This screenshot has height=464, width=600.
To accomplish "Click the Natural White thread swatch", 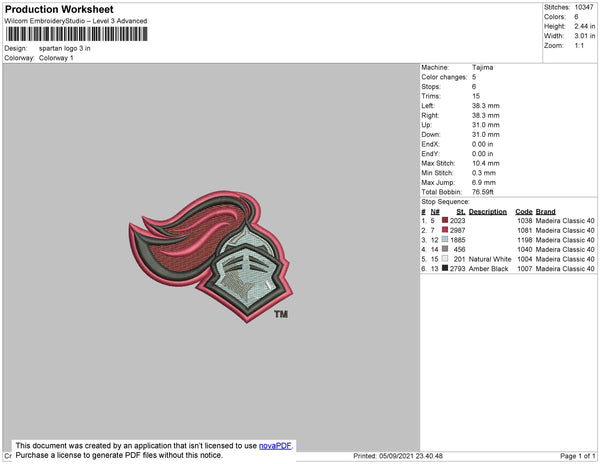I will click(x=445, y=259).
